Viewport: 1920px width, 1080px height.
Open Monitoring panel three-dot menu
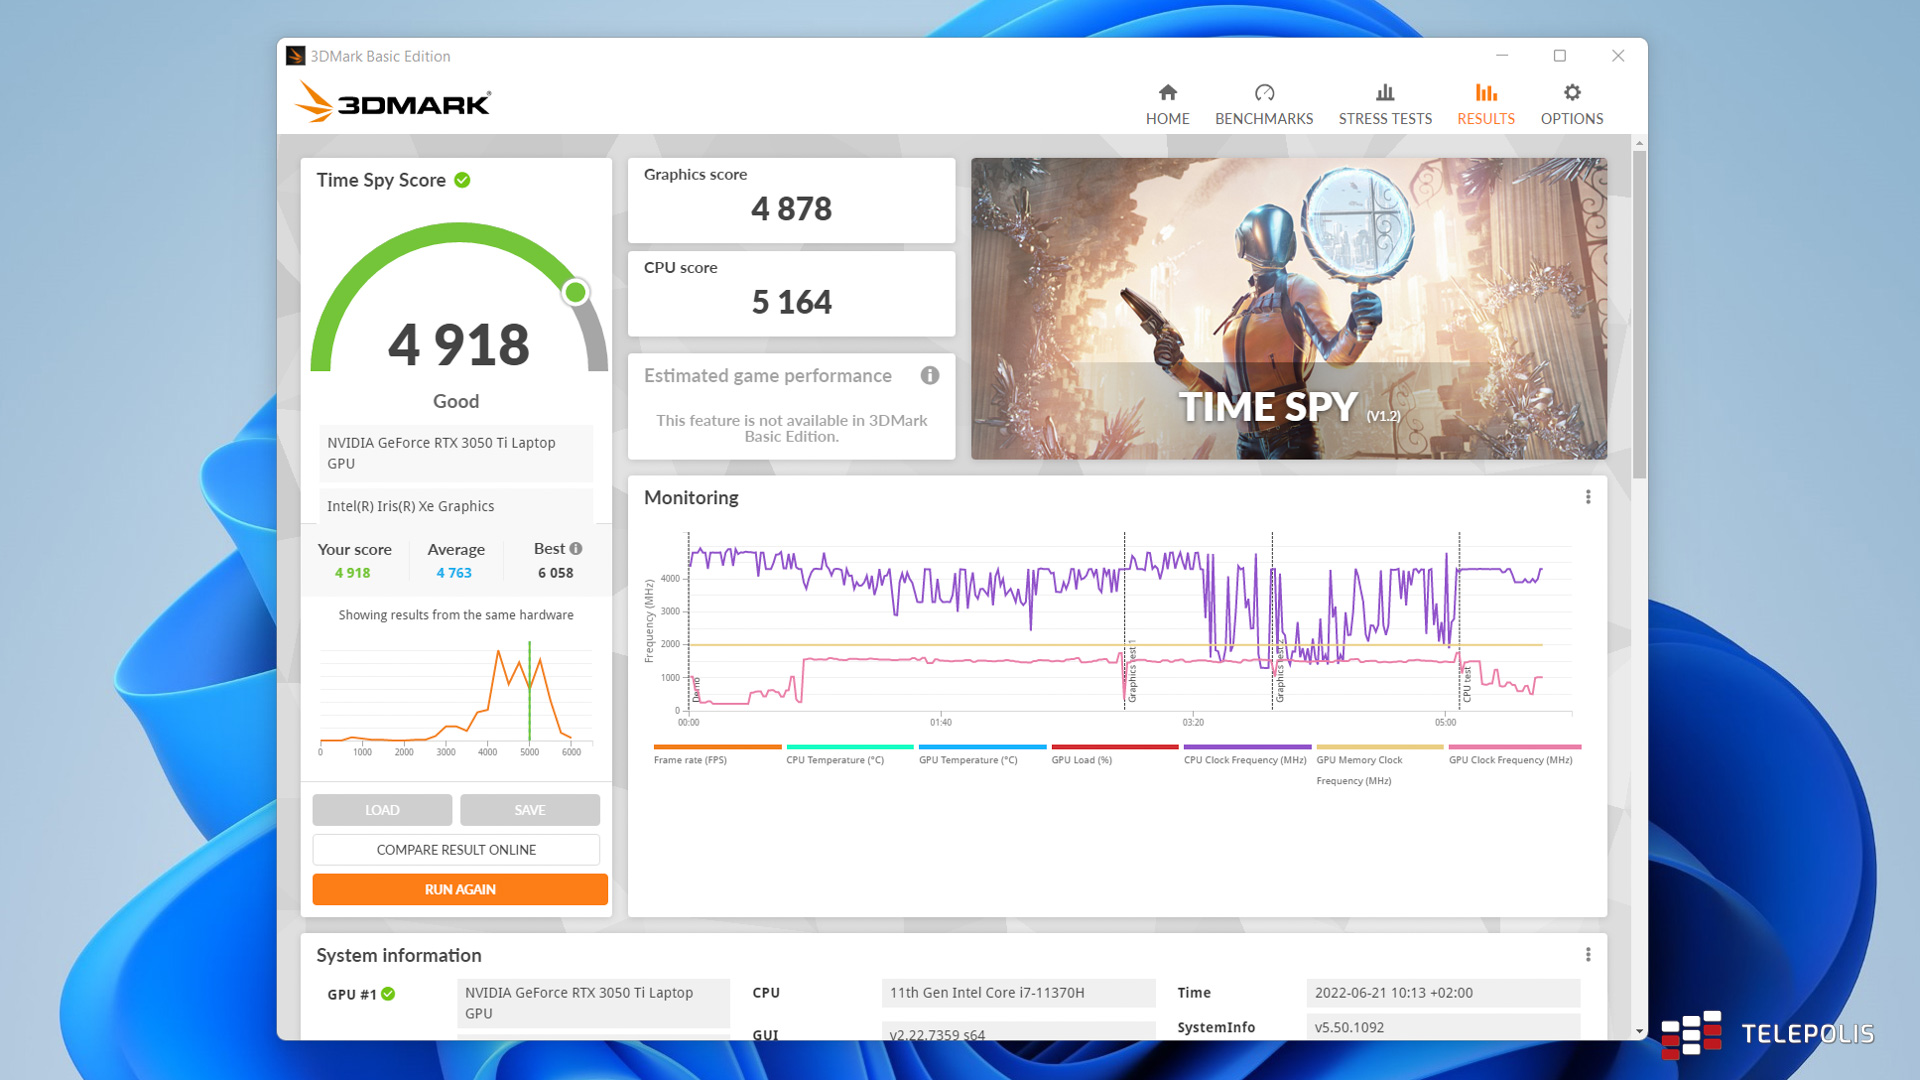click(1588, 497)
